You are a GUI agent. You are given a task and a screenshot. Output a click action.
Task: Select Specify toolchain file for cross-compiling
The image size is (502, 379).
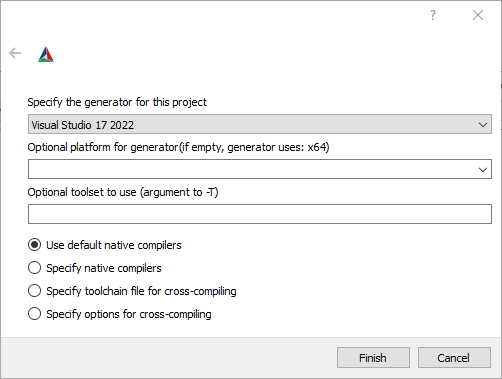[132, 291]
